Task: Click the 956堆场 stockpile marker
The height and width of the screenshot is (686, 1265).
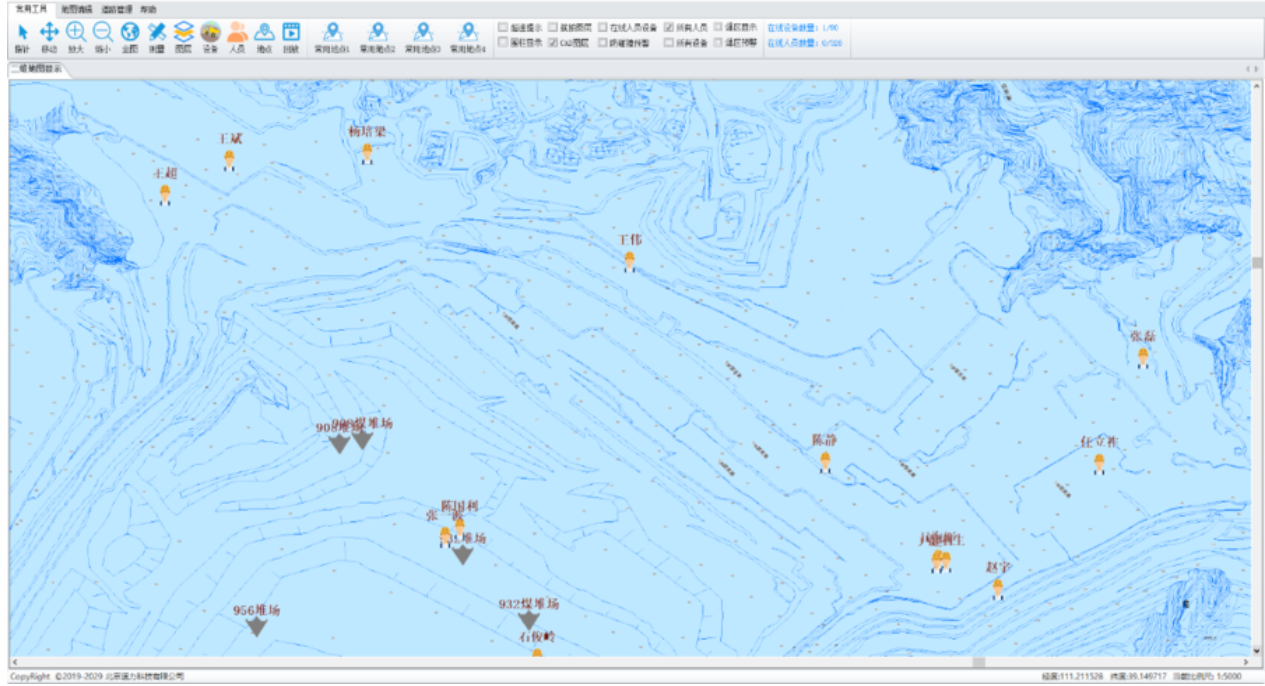Action: coord(257,627)
